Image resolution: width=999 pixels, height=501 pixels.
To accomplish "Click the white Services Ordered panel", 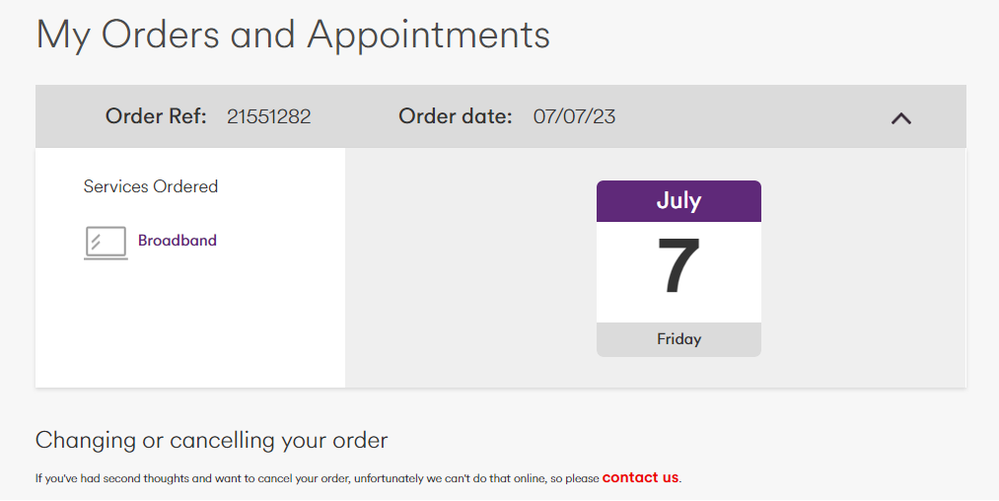I will click(190, 268).
